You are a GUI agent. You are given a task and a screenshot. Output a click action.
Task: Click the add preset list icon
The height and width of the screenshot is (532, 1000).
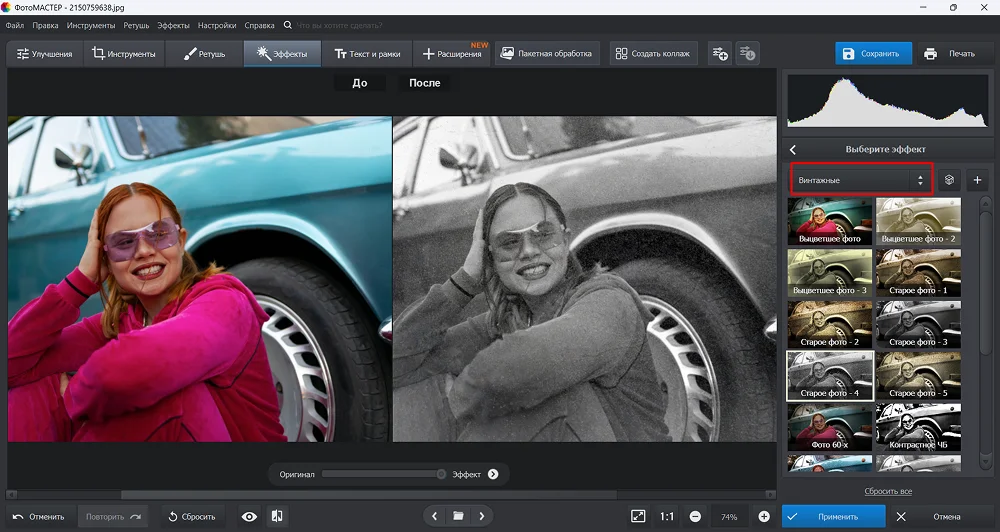[x=720, y=54]
